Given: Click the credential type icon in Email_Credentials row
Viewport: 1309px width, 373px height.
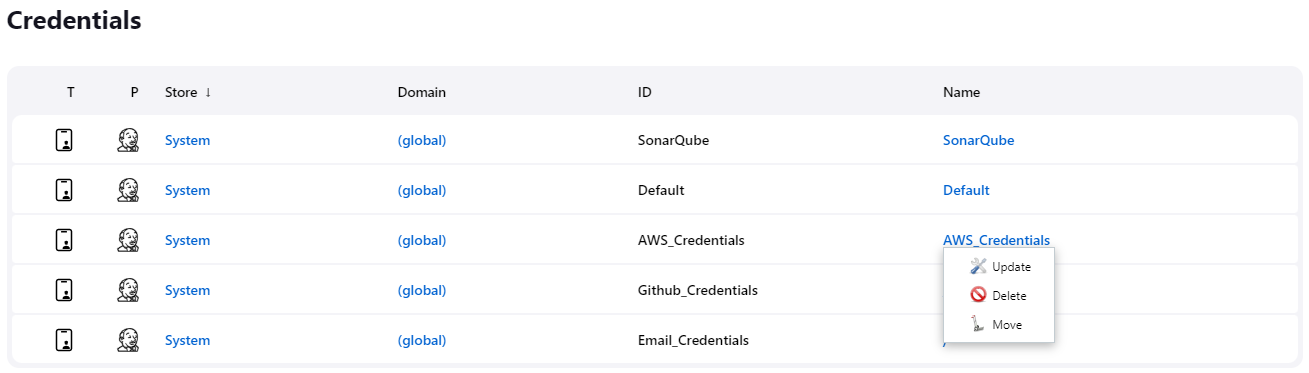Looking at the screenshot, I should (64, 340).
